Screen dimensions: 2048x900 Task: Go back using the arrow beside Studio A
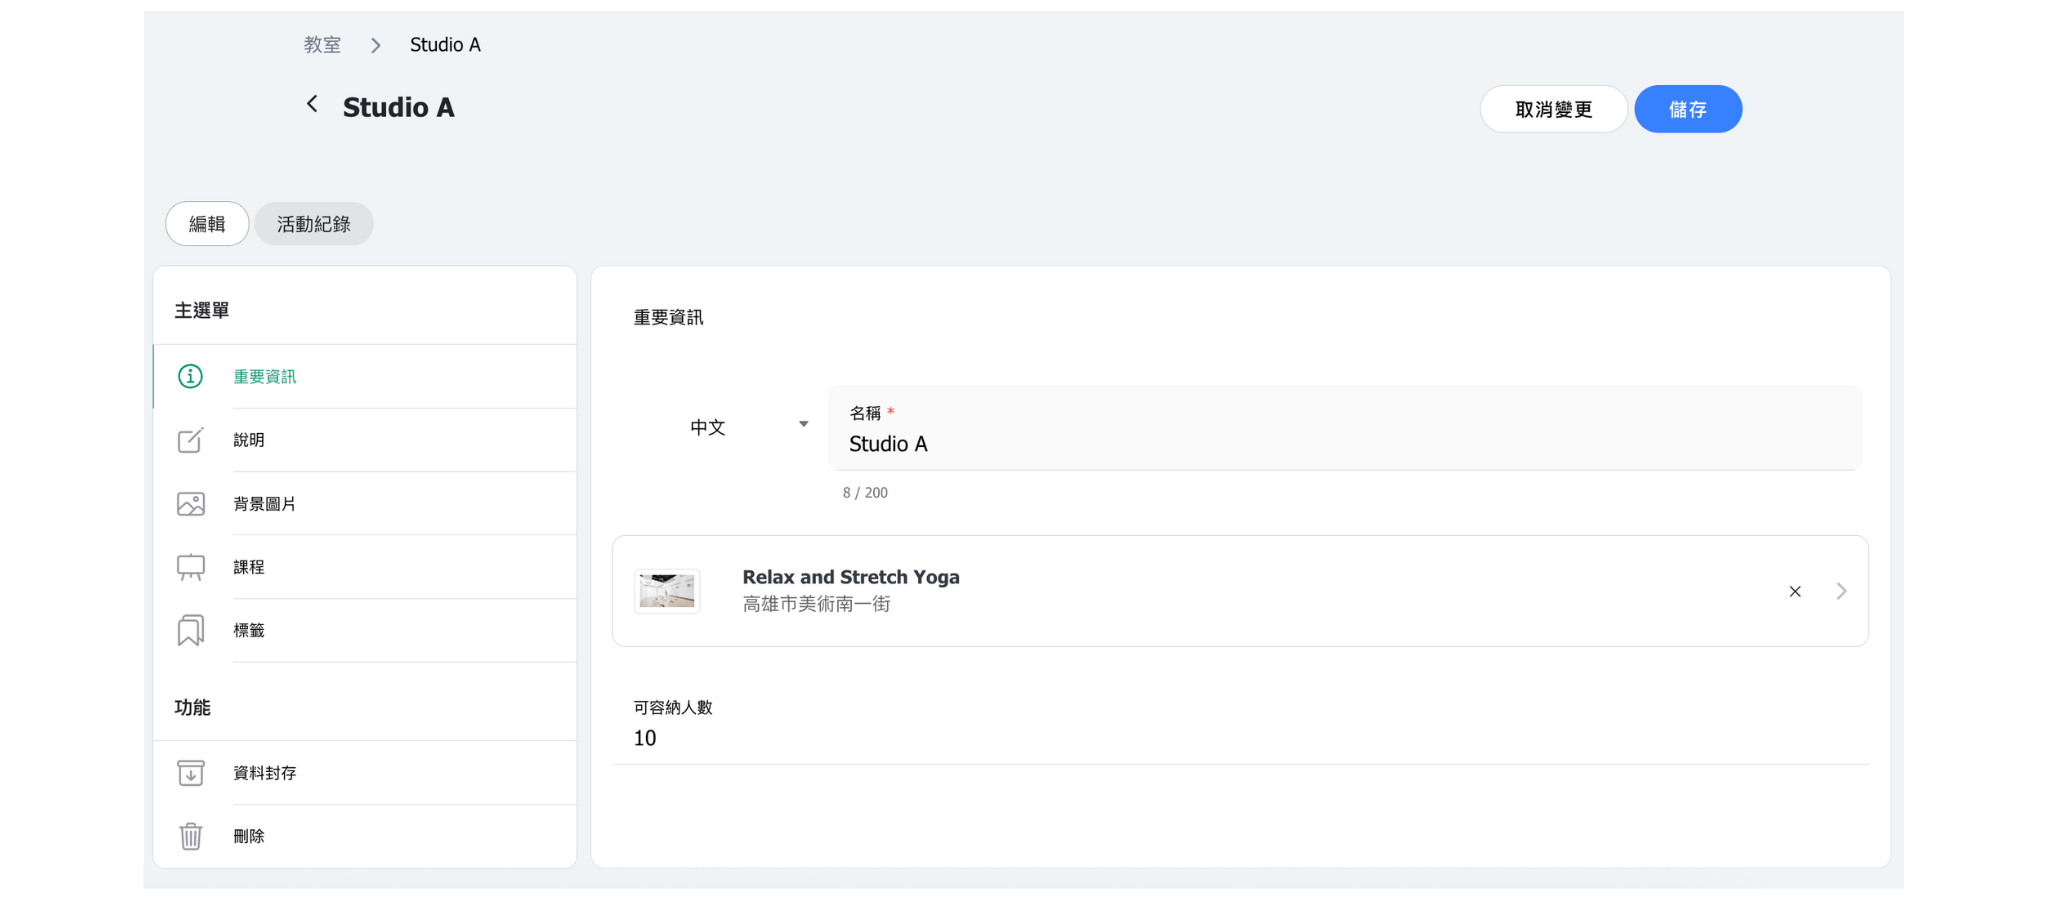[x=312, y=105]
